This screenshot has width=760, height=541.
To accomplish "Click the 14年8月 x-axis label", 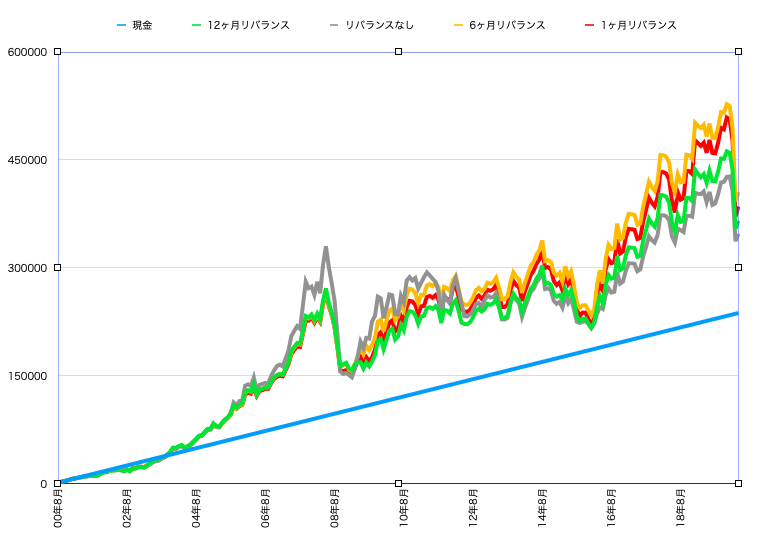I will (x=543, y=509).
